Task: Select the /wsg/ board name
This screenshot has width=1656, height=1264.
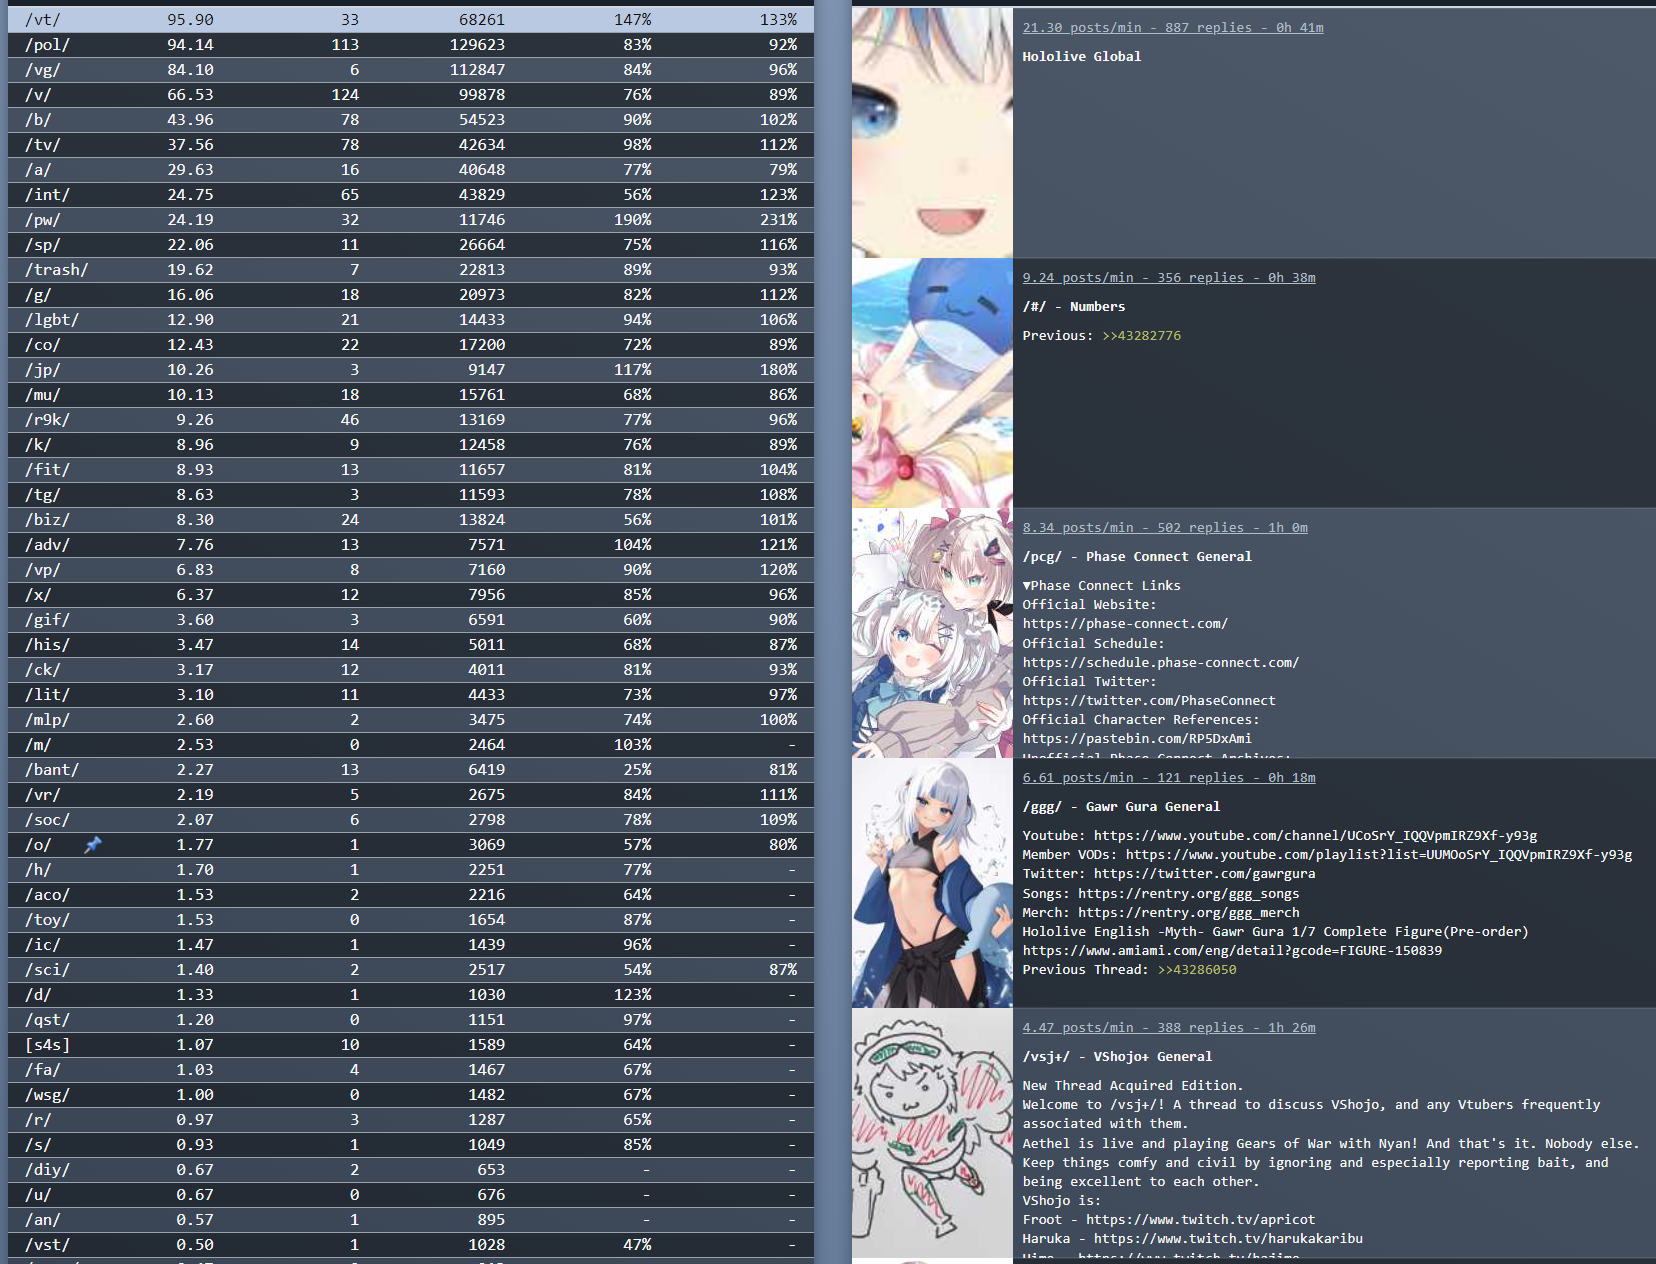Action: click(x=47, y=1095)
